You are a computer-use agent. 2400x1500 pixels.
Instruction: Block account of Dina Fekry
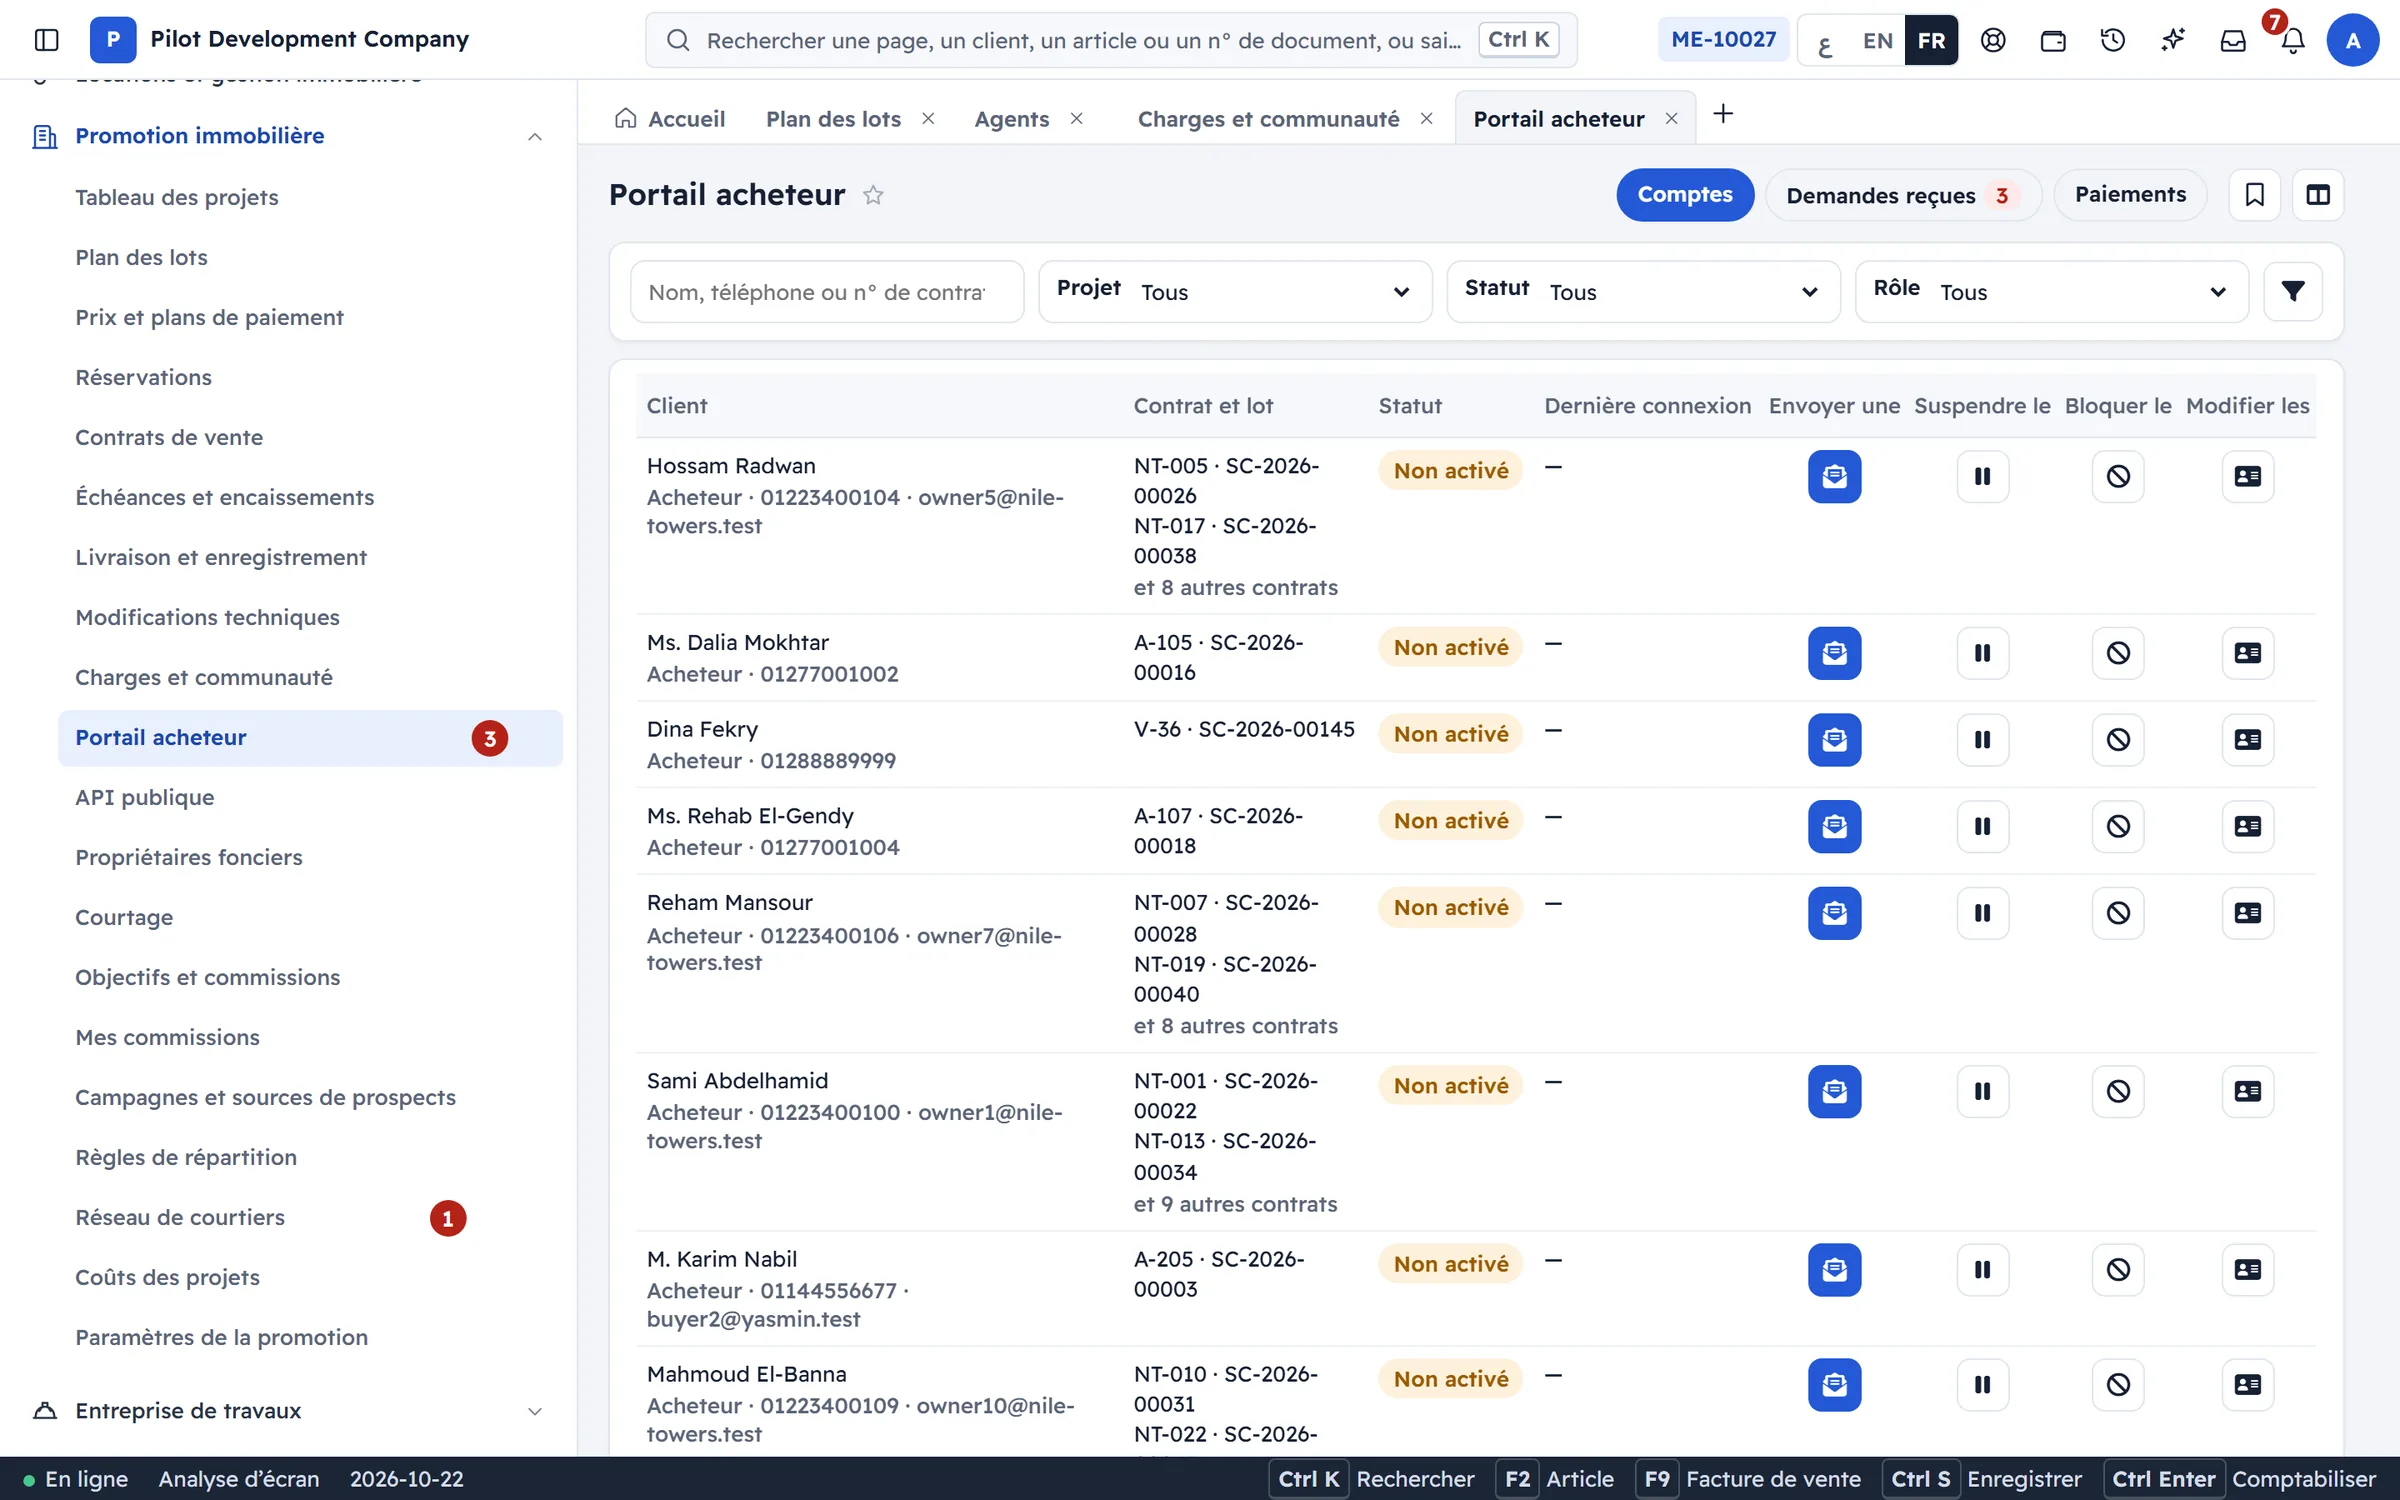point(2118,740)
